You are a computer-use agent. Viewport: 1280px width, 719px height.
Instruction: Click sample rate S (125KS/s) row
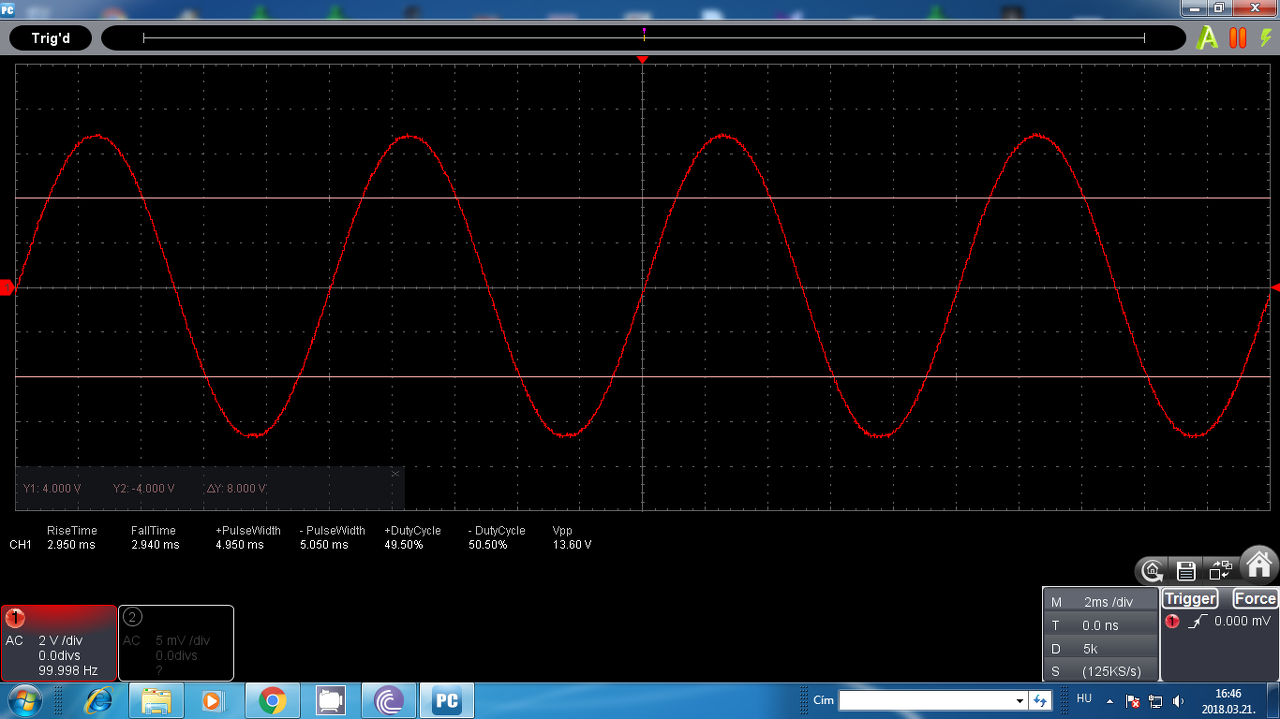1100,671
